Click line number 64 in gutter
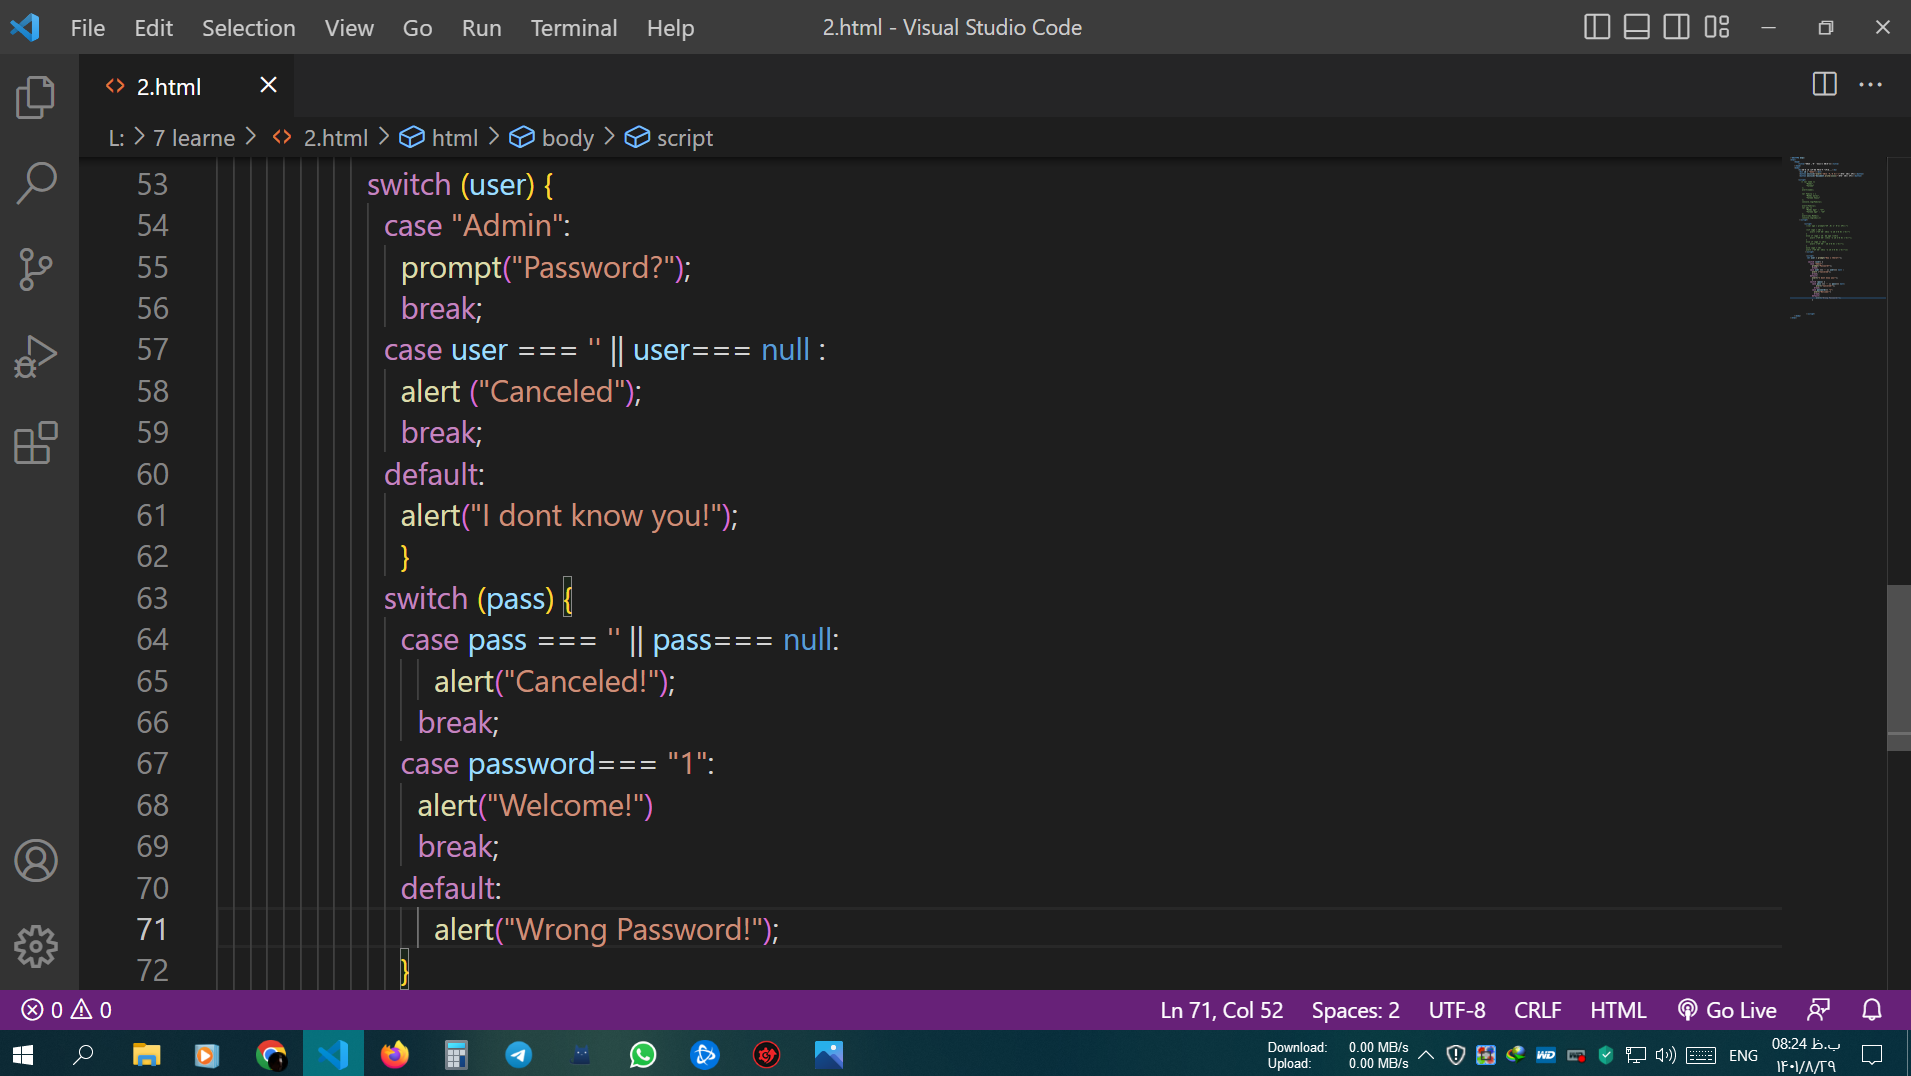 click(152, 639)
